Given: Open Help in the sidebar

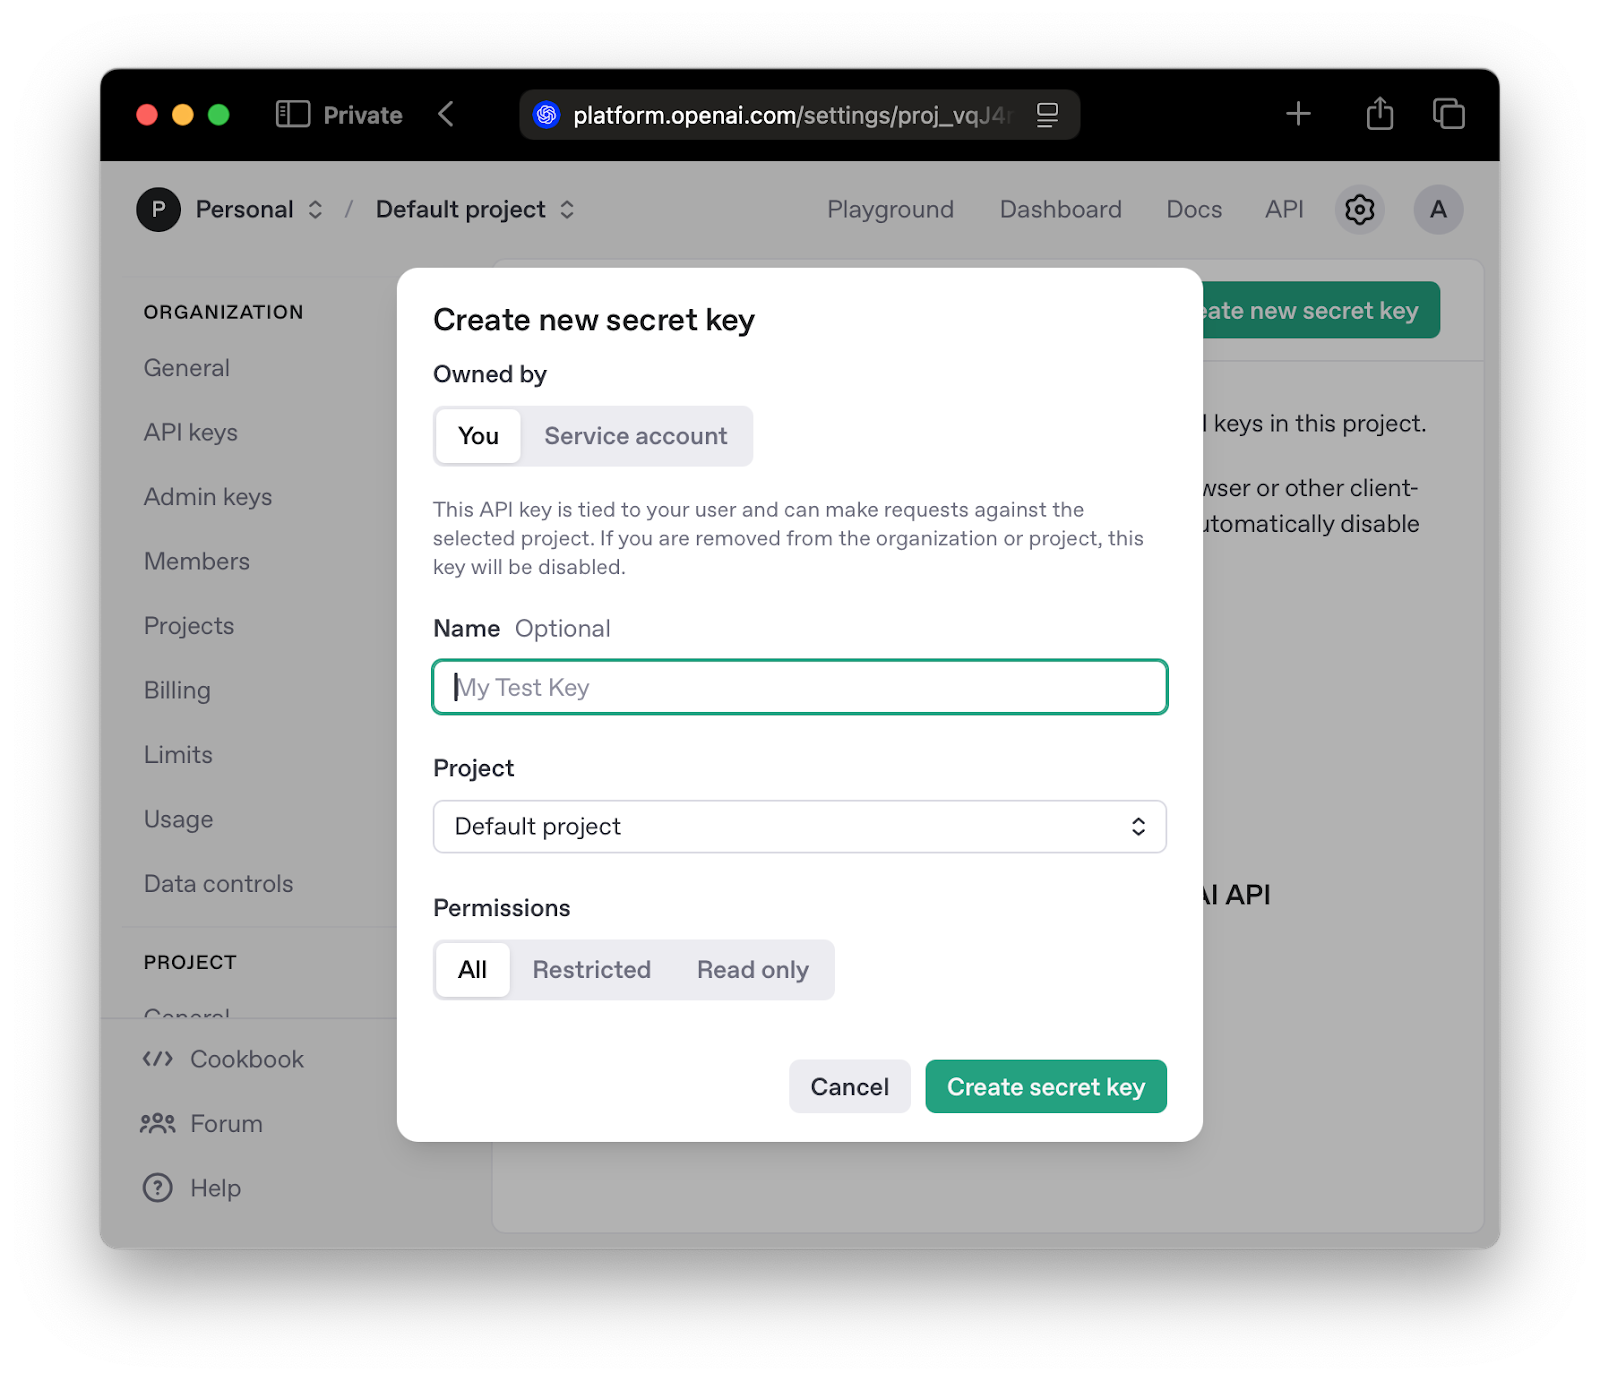Looking at the screenshot, I should pyautogui.click(x=192, y=1188).
